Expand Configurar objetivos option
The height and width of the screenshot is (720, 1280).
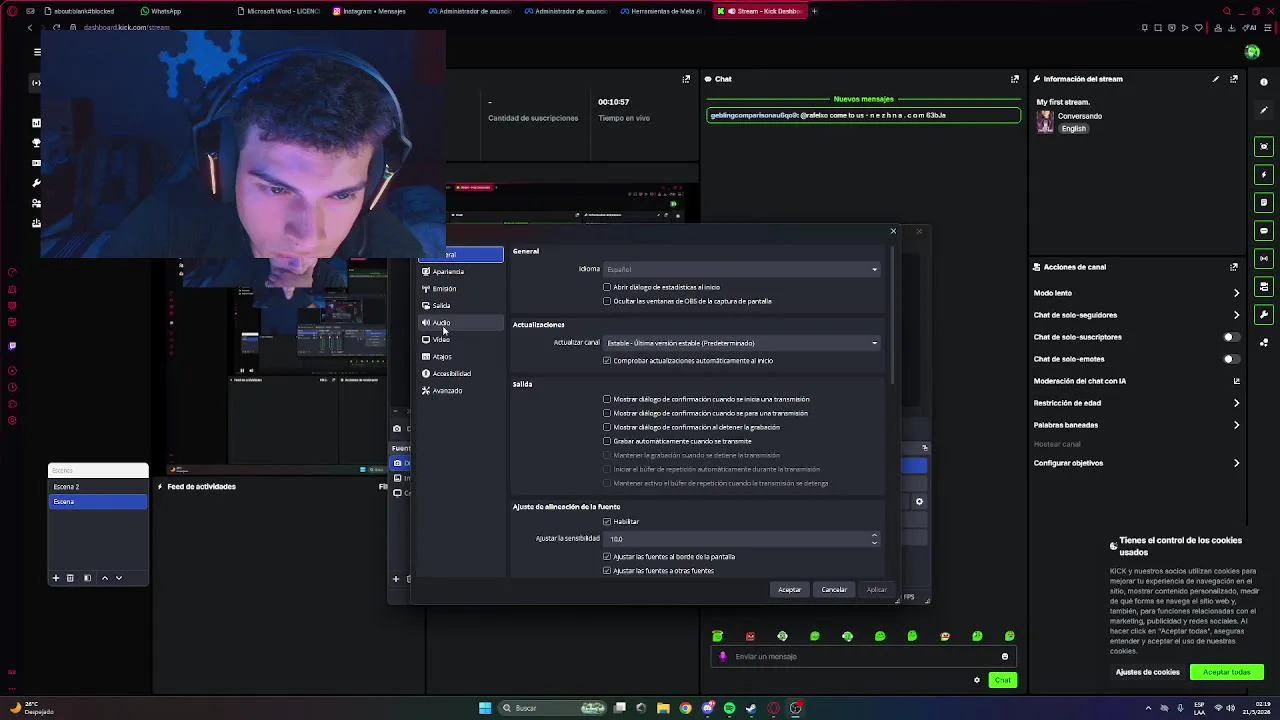pos(1236,463)
